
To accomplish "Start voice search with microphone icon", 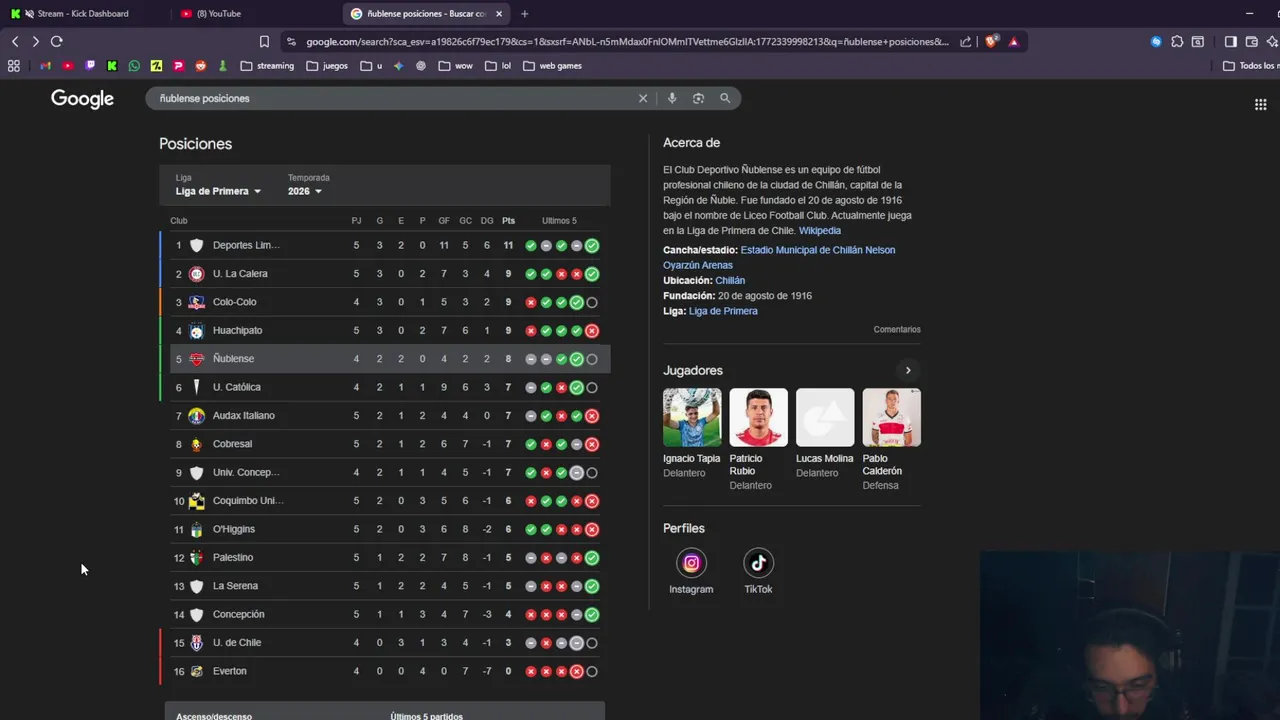I will [672, 98].
